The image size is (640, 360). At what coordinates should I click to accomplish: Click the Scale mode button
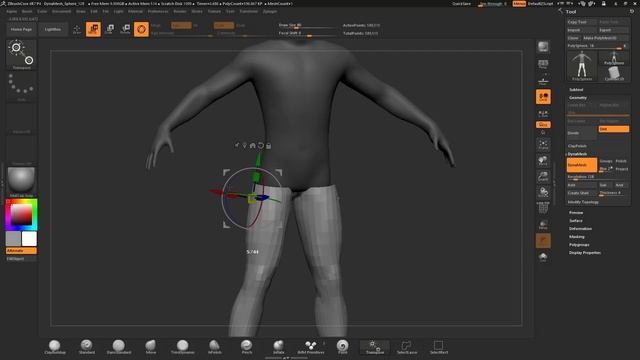click(x=110, y=29)
